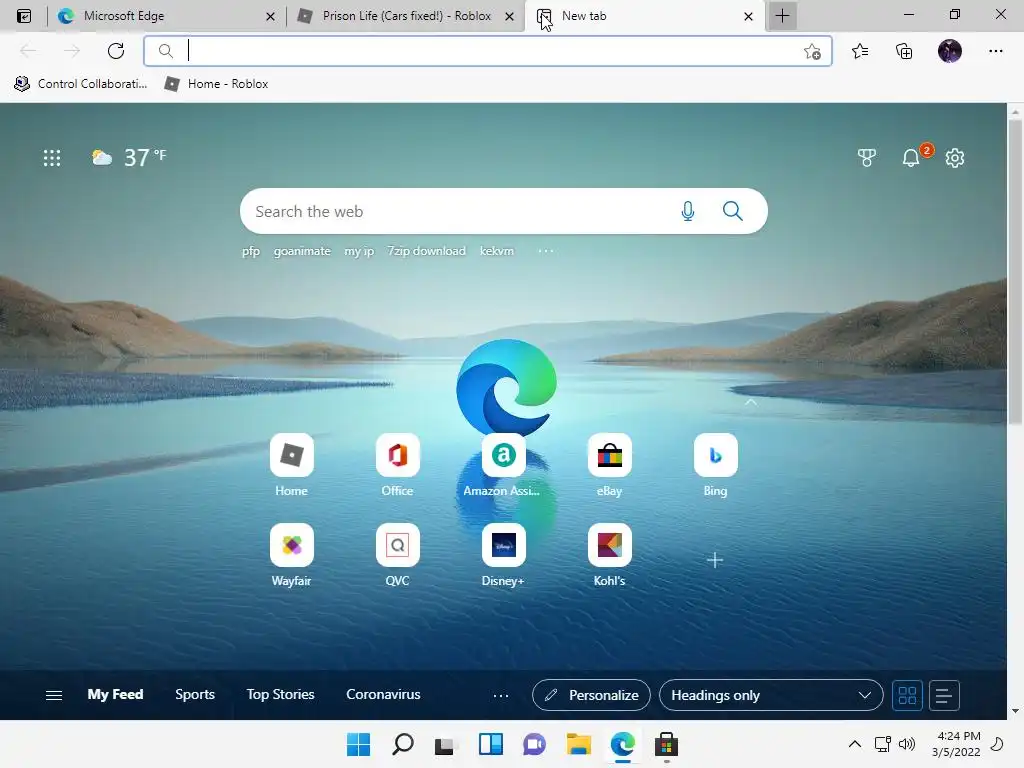Open the profile avatar menu
This screenshot has height=768, width=1024.
coord(950,51)
